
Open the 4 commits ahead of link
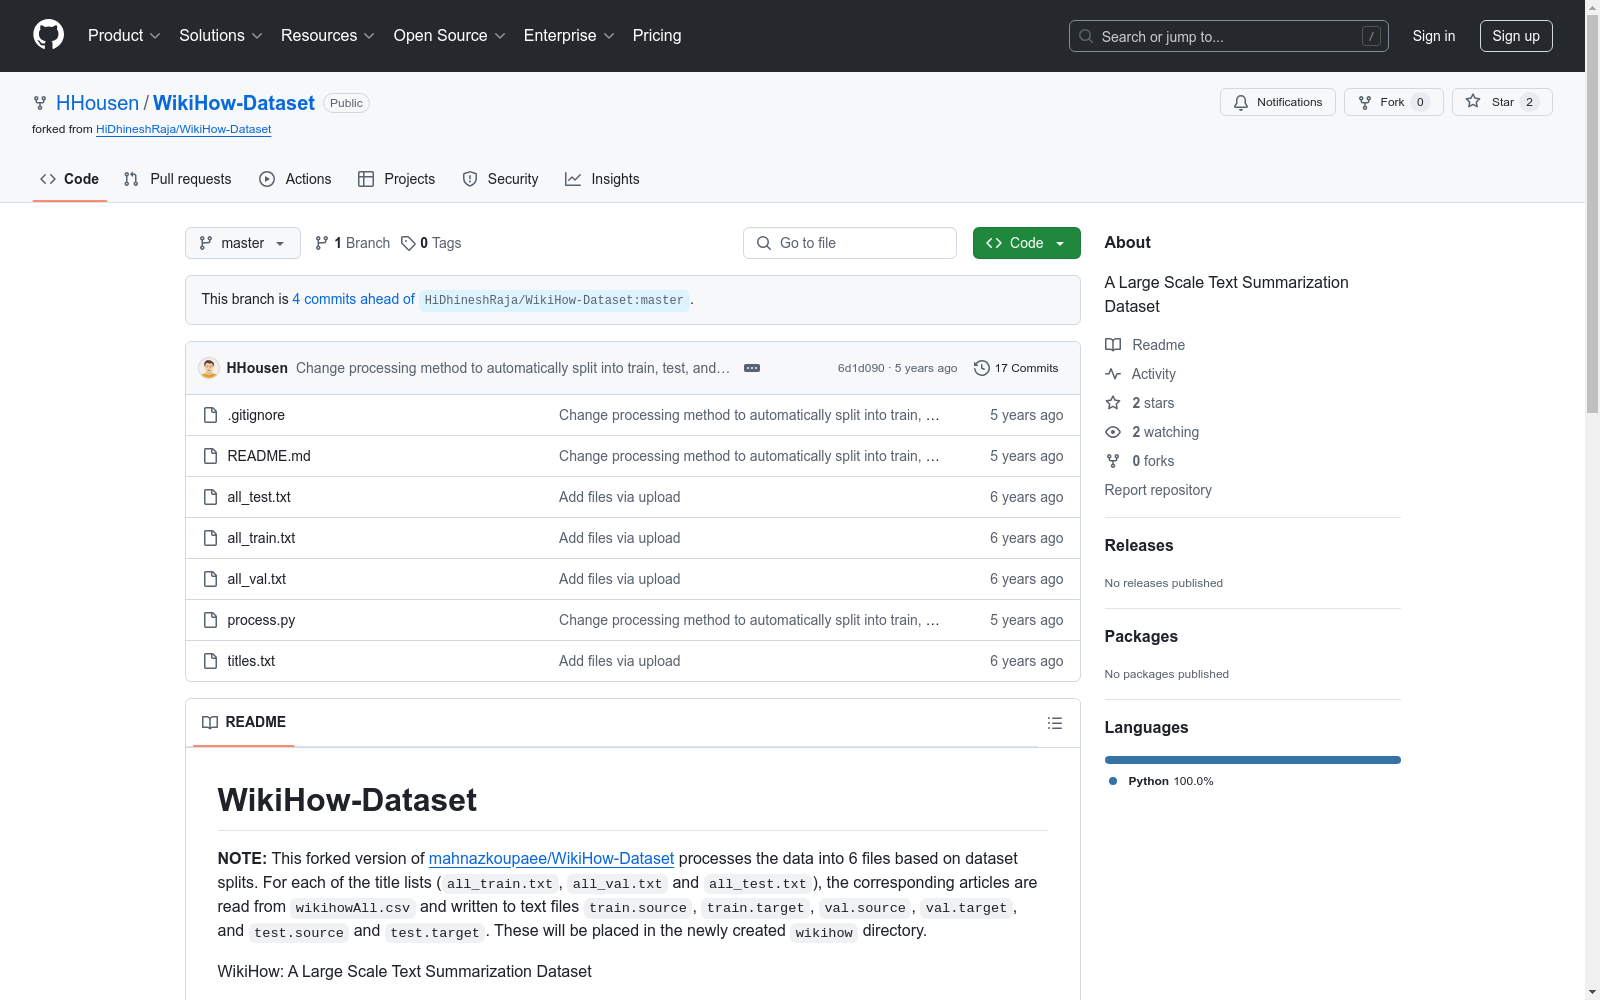point(353,299)
